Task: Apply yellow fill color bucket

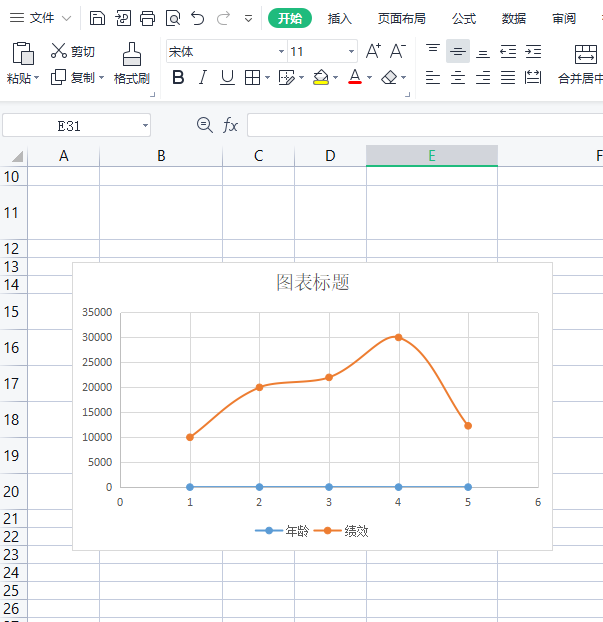Action: 321,77
